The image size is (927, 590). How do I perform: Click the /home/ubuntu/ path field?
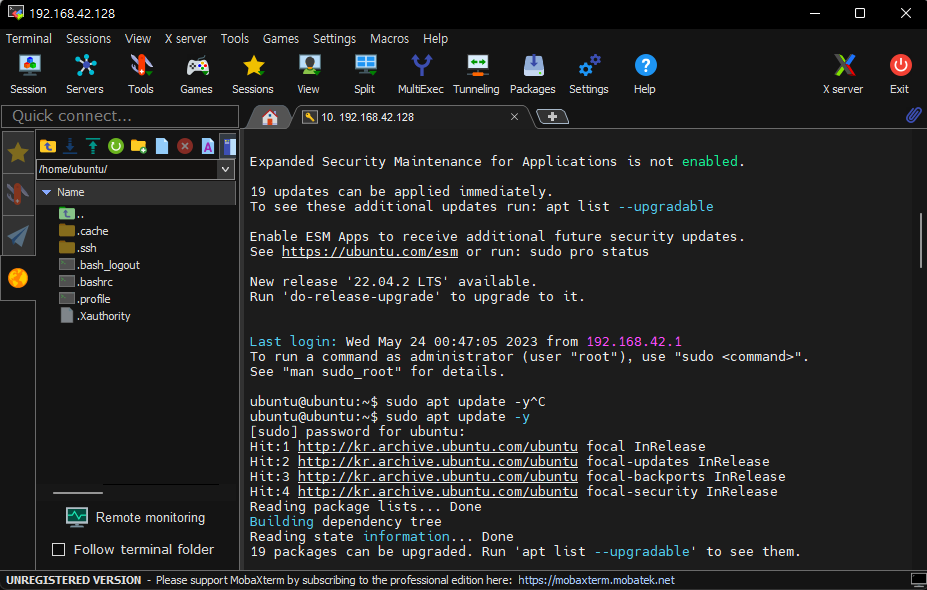[127, 169]
